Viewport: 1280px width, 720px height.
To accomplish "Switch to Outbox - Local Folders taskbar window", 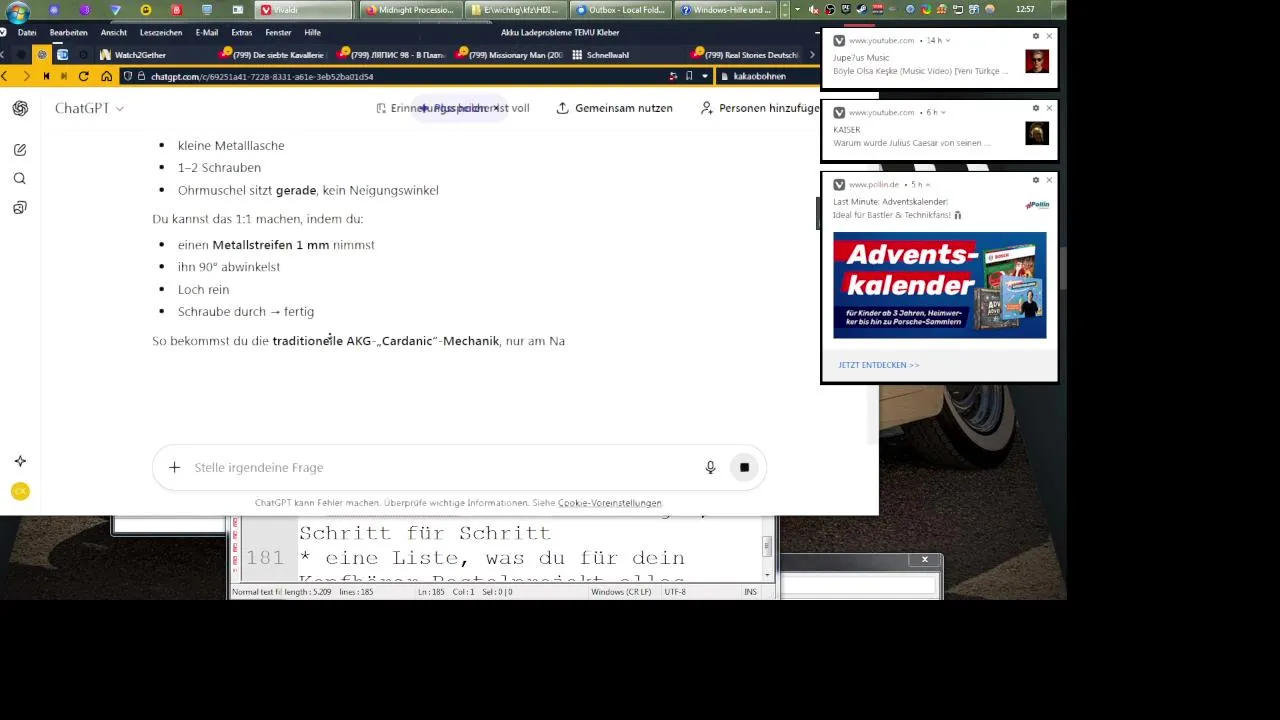I will pos(621,10).
